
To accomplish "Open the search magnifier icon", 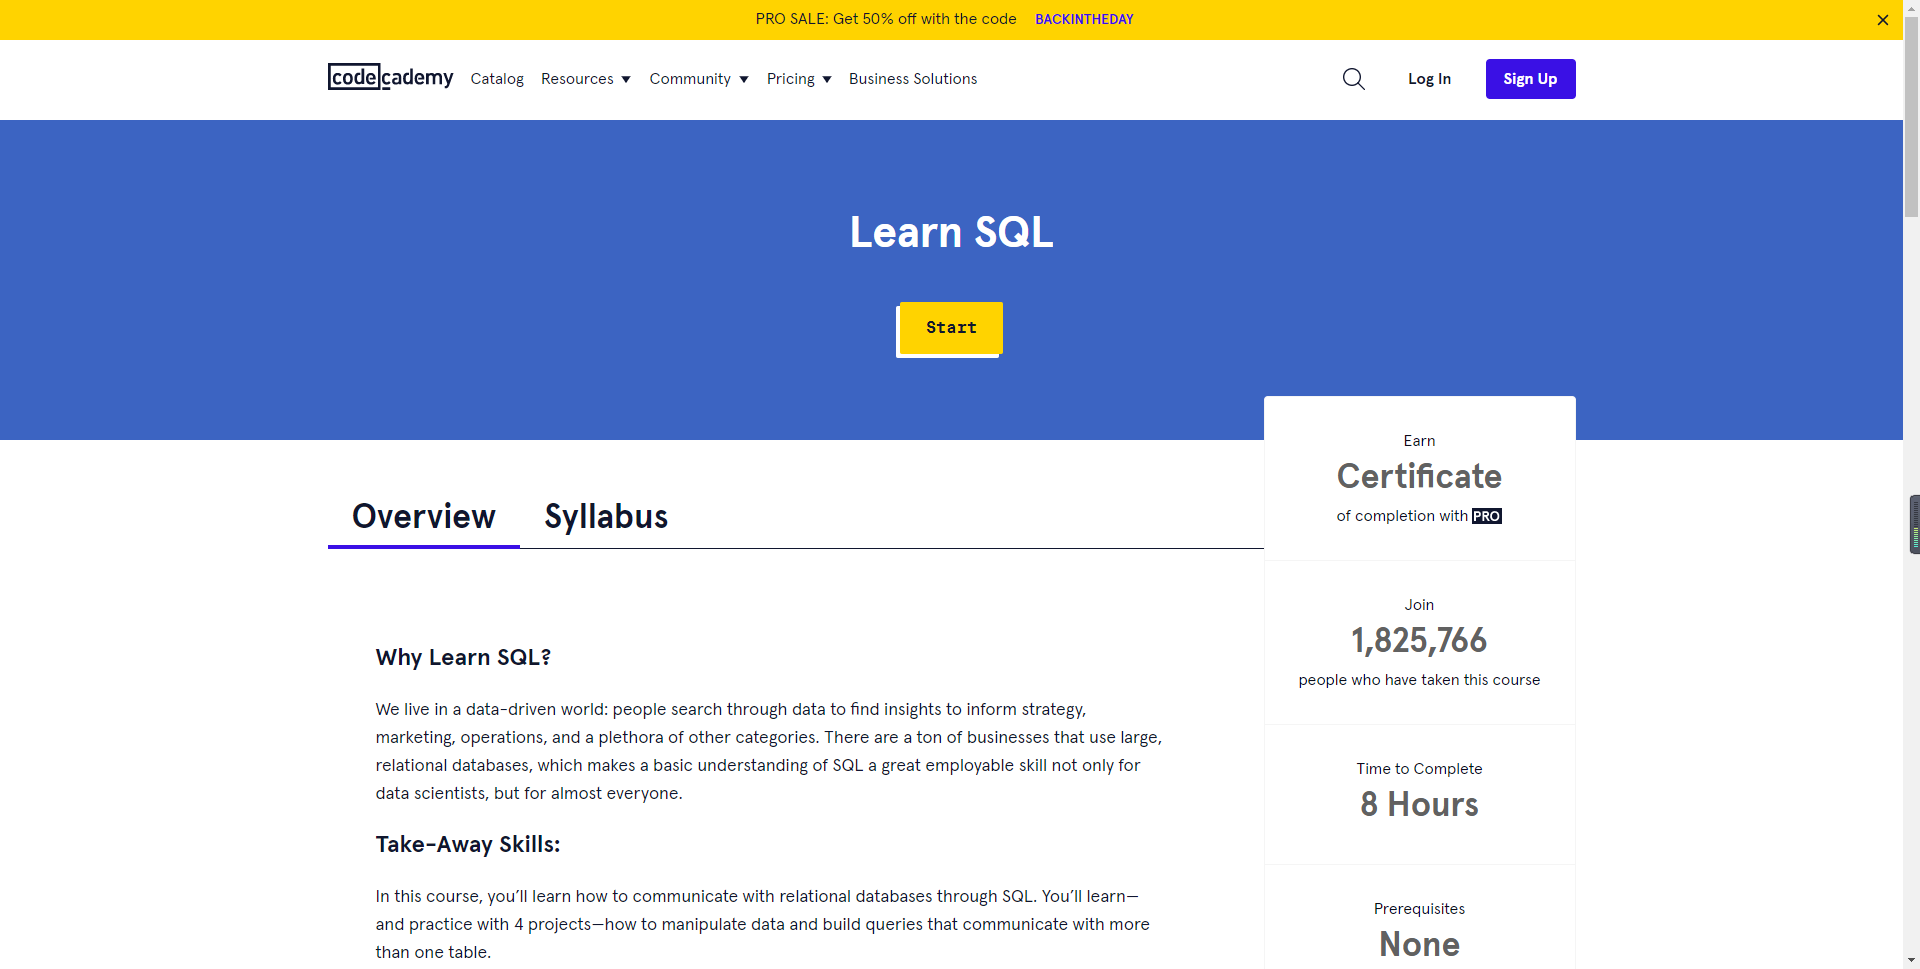I will (1353, 79).
